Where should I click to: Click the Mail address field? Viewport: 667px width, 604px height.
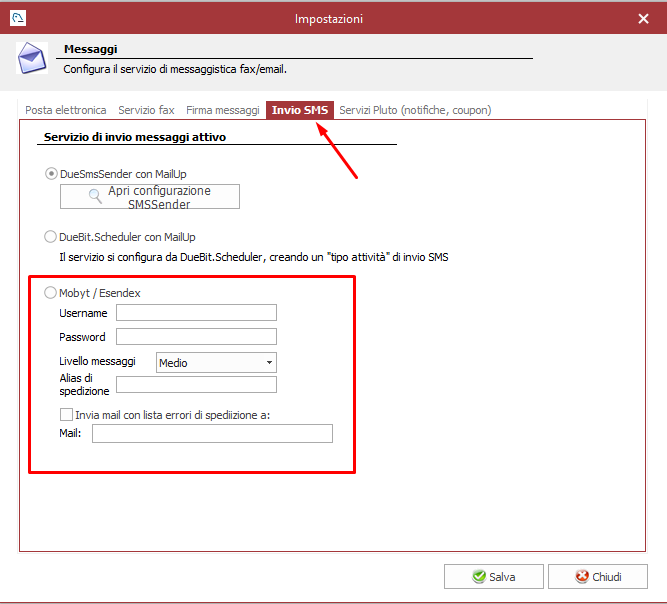point(212,433)
